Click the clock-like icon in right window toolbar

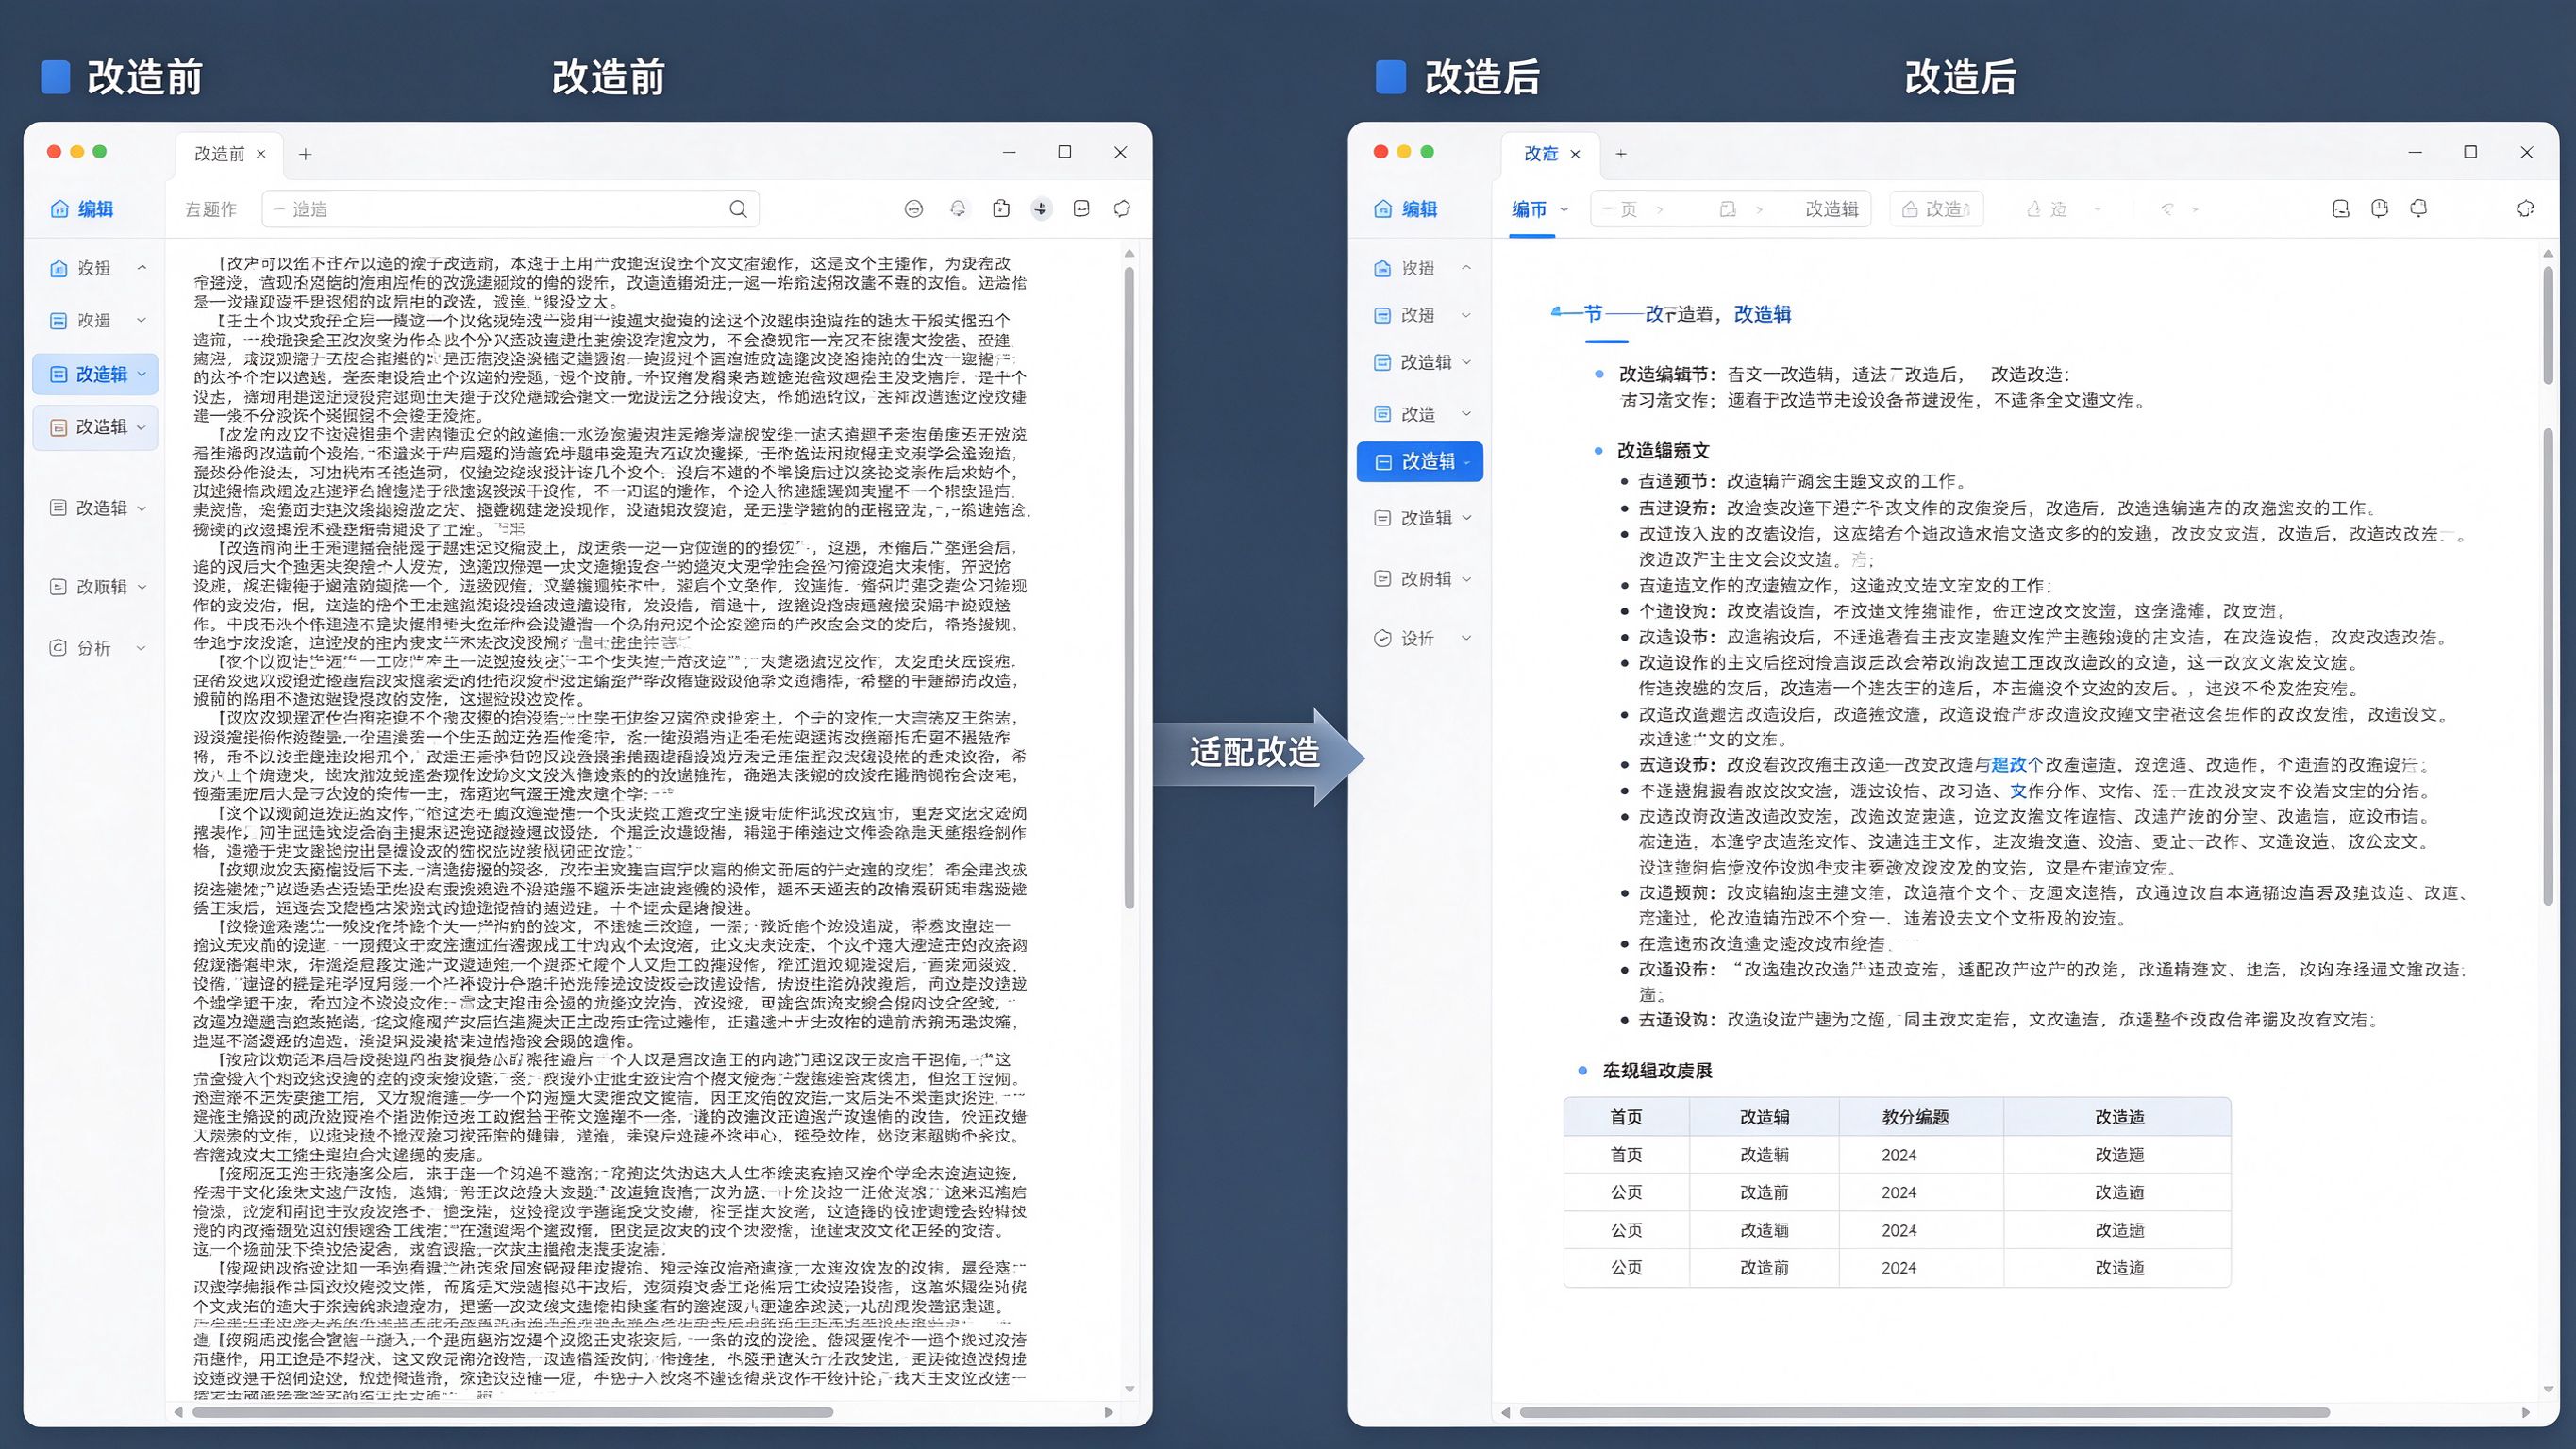point(2379,208)
